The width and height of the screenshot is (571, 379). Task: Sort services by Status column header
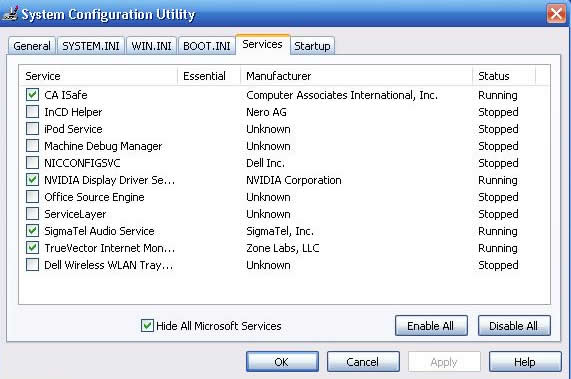tap(504, 76)
